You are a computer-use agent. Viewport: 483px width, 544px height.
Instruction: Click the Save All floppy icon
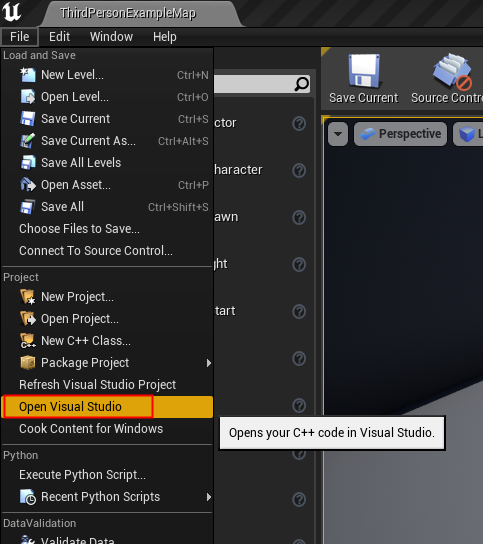(28, 207)
